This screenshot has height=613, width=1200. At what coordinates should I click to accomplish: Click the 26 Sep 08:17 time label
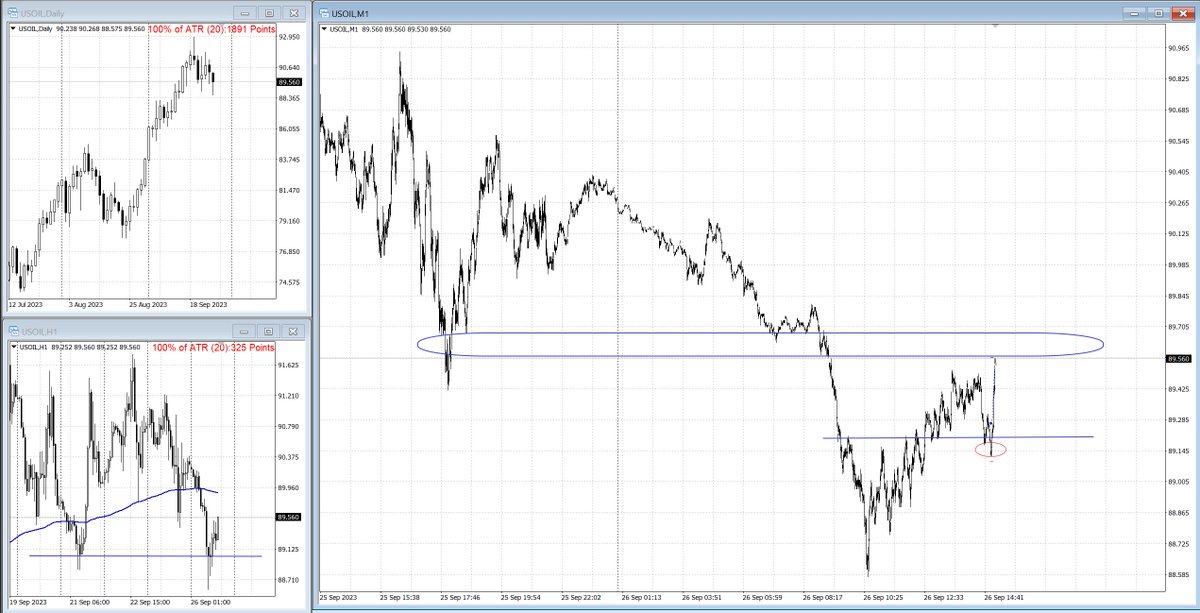[x=823, y=597]
